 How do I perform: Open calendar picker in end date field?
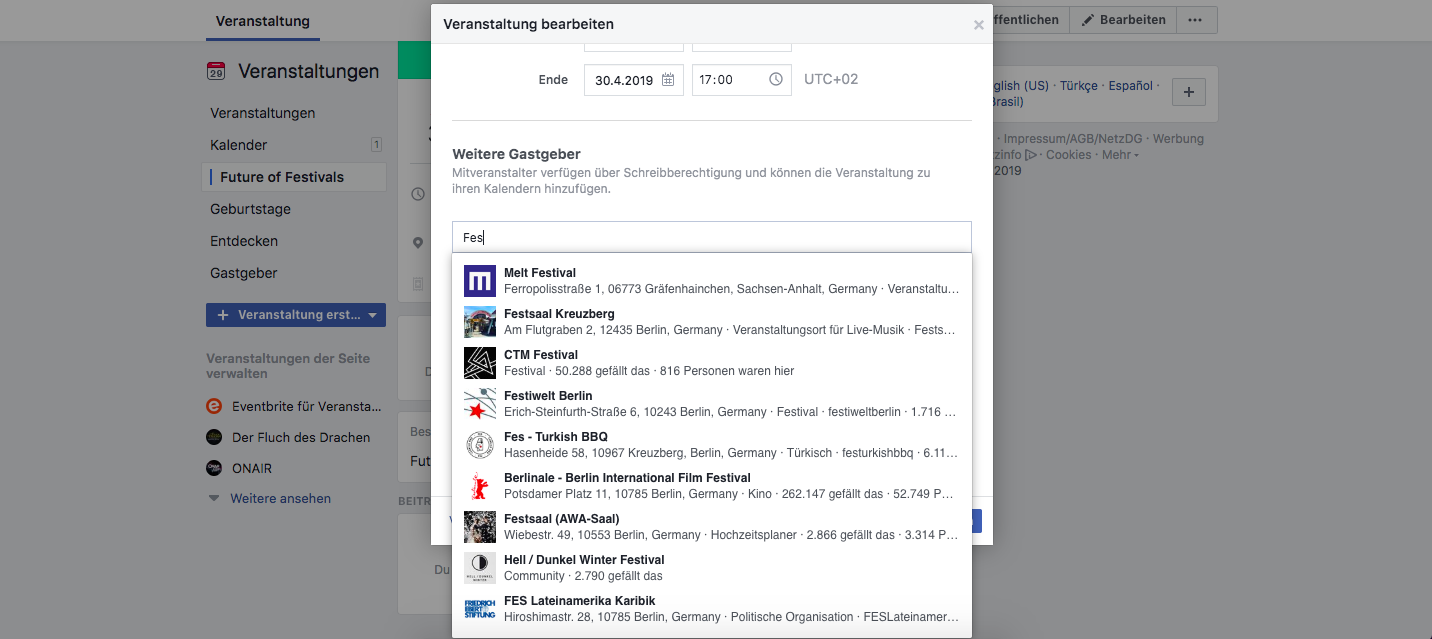[x=668, y=80]
